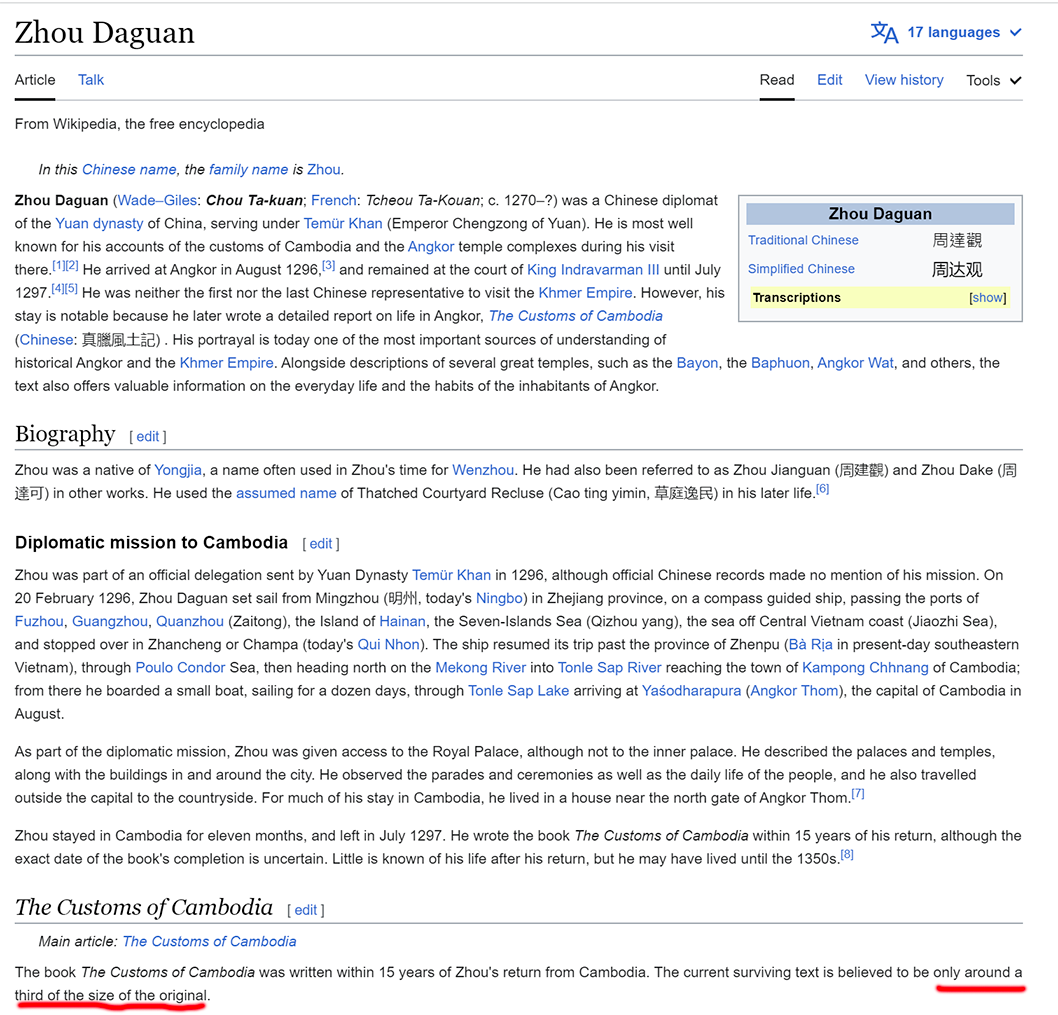The image size is (1058, 1015).
Task: Open the Angkor Thom link
Action: point(794,691)
